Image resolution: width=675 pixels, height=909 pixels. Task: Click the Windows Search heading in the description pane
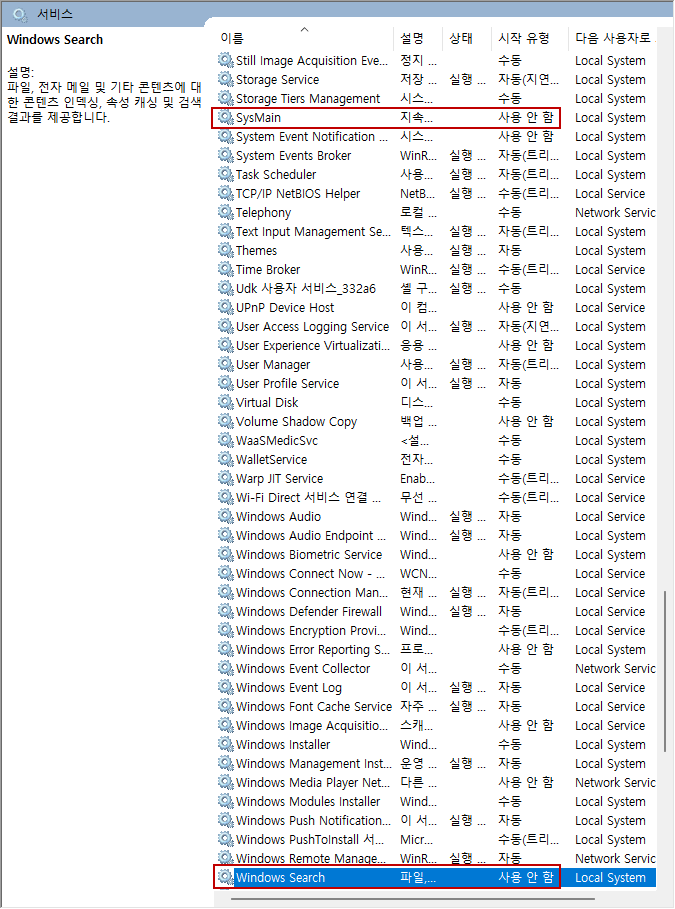[x=55, y=39]
